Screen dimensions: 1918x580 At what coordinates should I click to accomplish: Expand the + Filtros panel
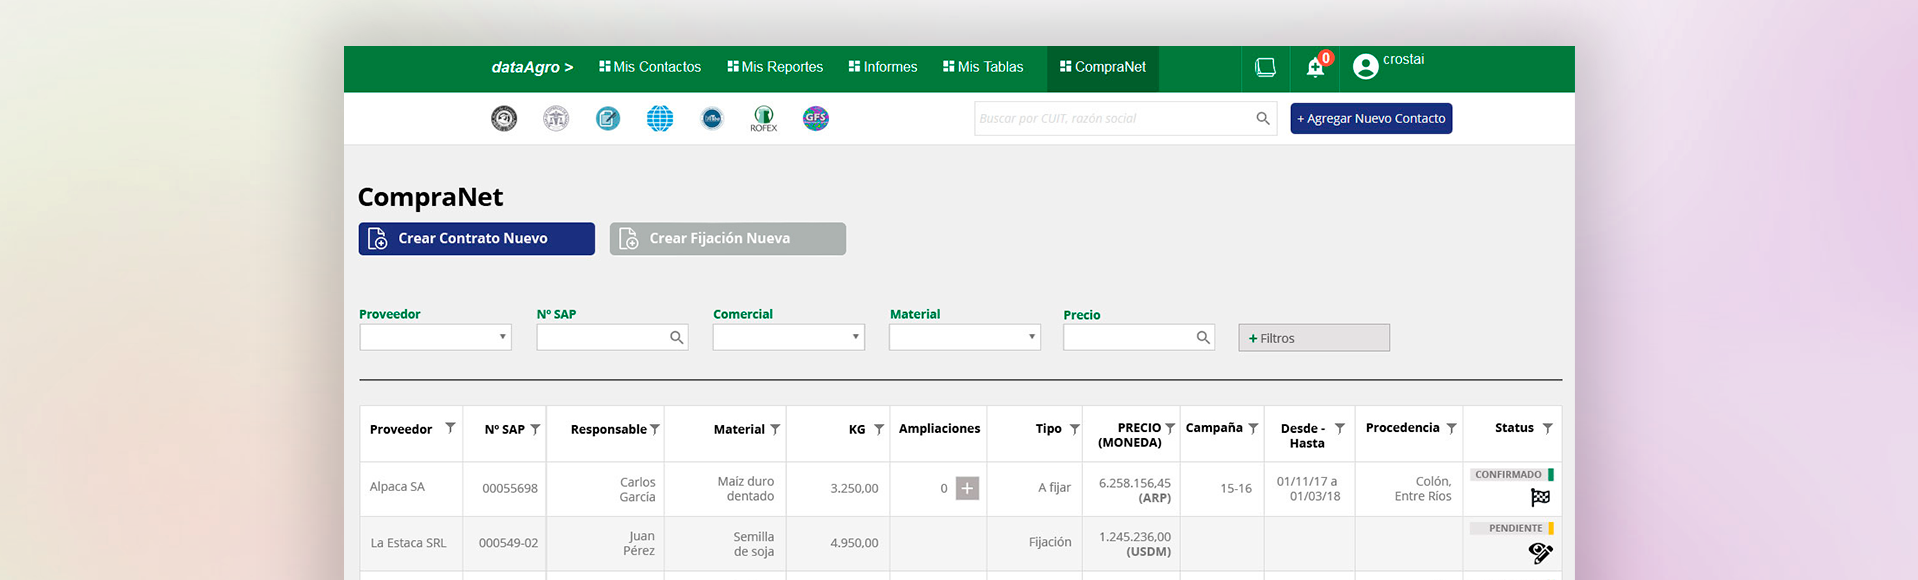(x=1314, y=338)
